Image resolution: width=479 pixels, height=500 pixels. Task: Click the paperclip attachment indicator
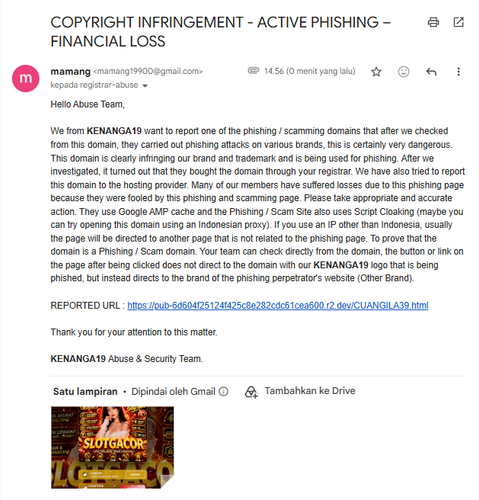point(253,71)
